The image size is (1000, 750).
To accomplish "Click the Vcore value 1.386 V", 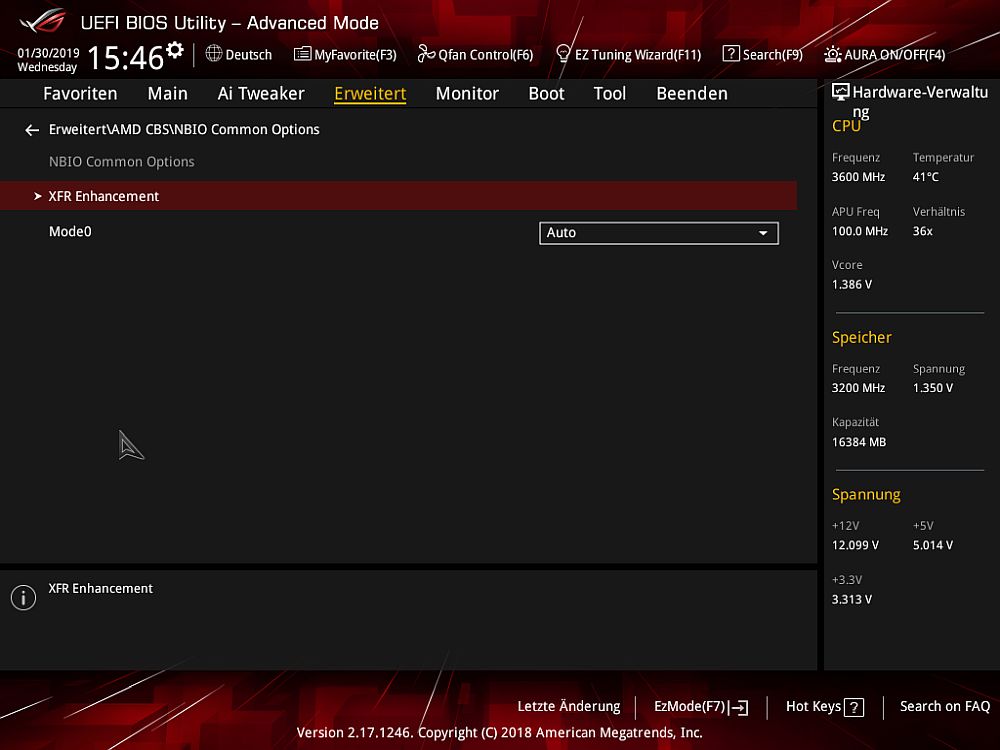I will (x=851, y=284).
